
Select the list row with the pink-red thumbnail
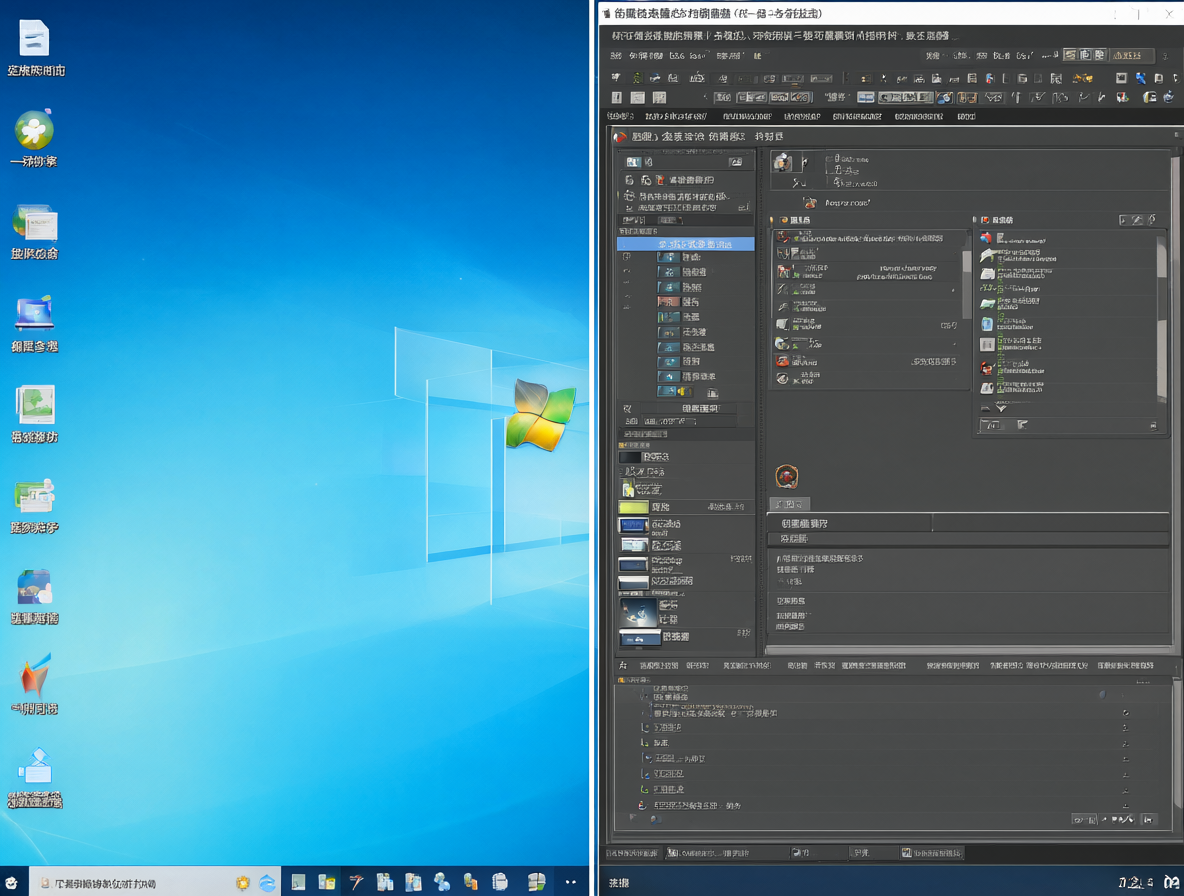(686, 301)
